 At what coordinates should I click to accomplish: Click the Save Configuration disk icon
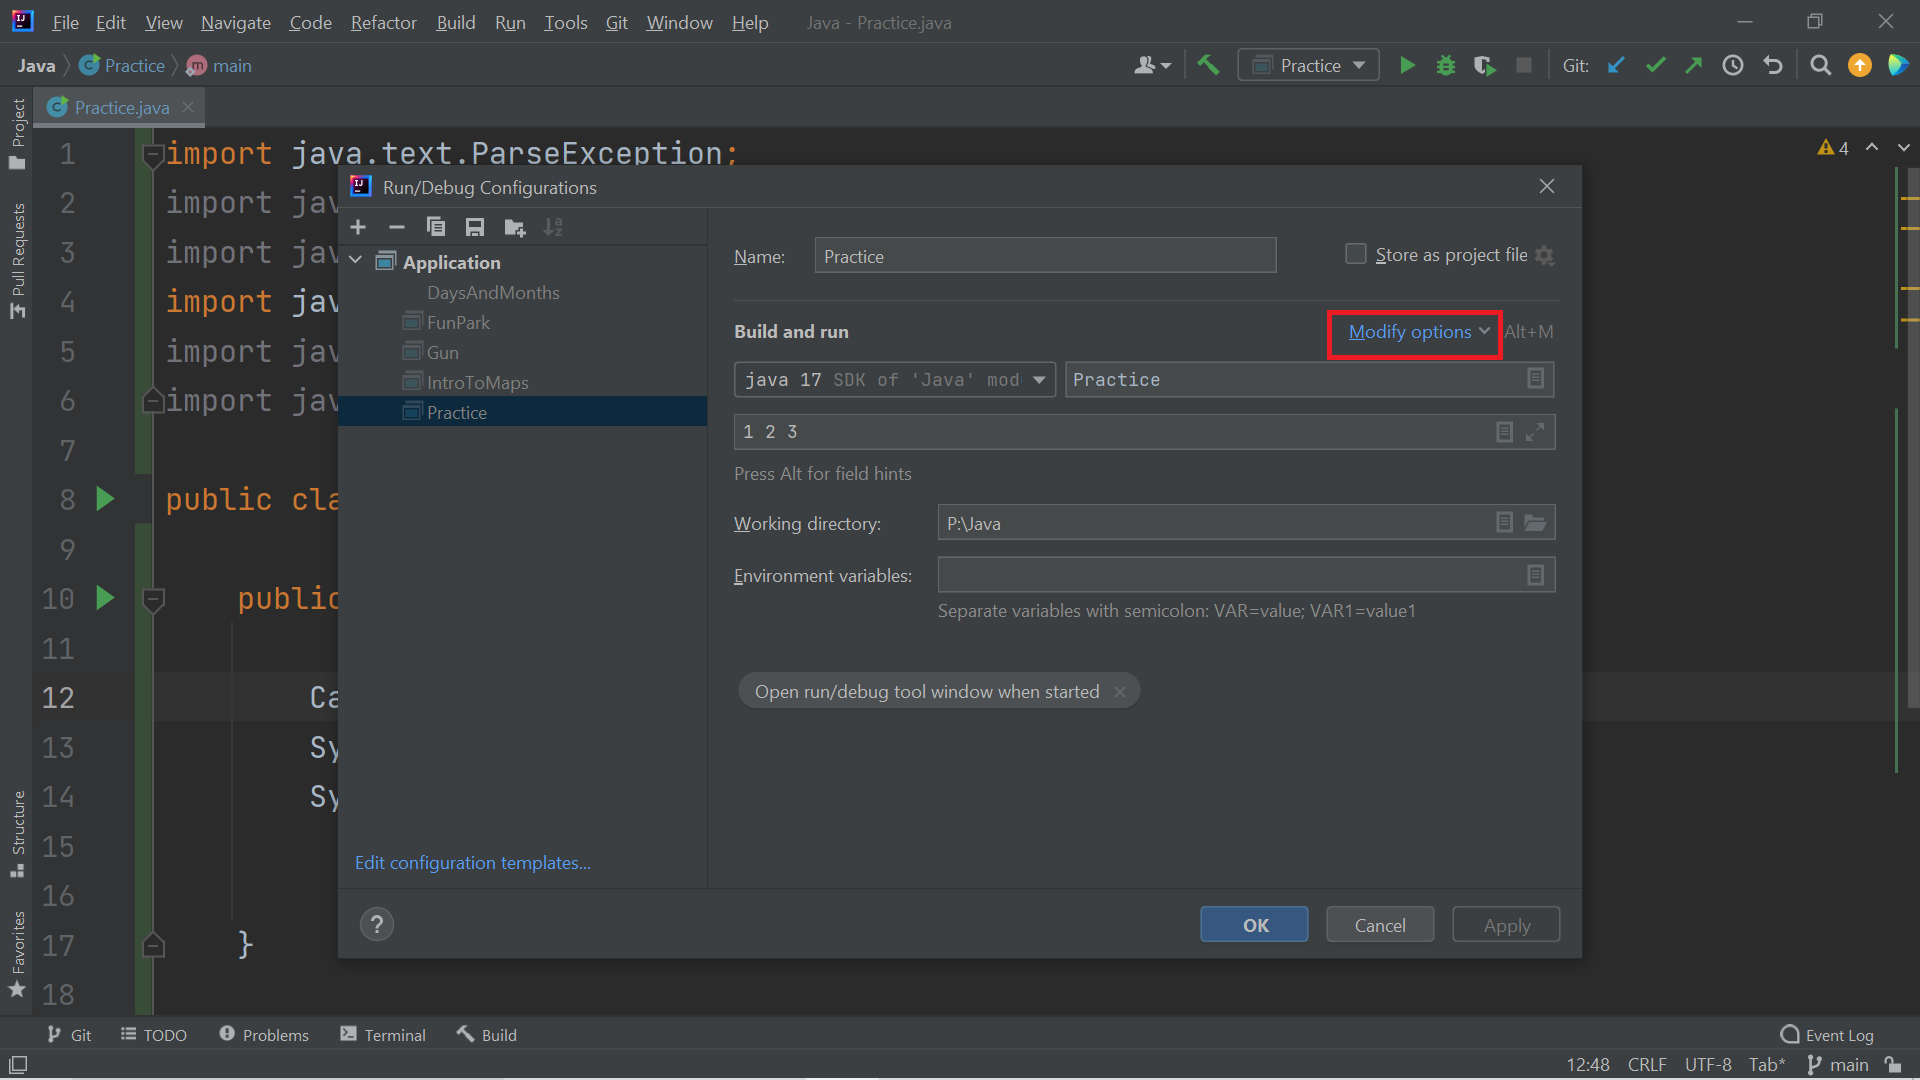(475, 228)
